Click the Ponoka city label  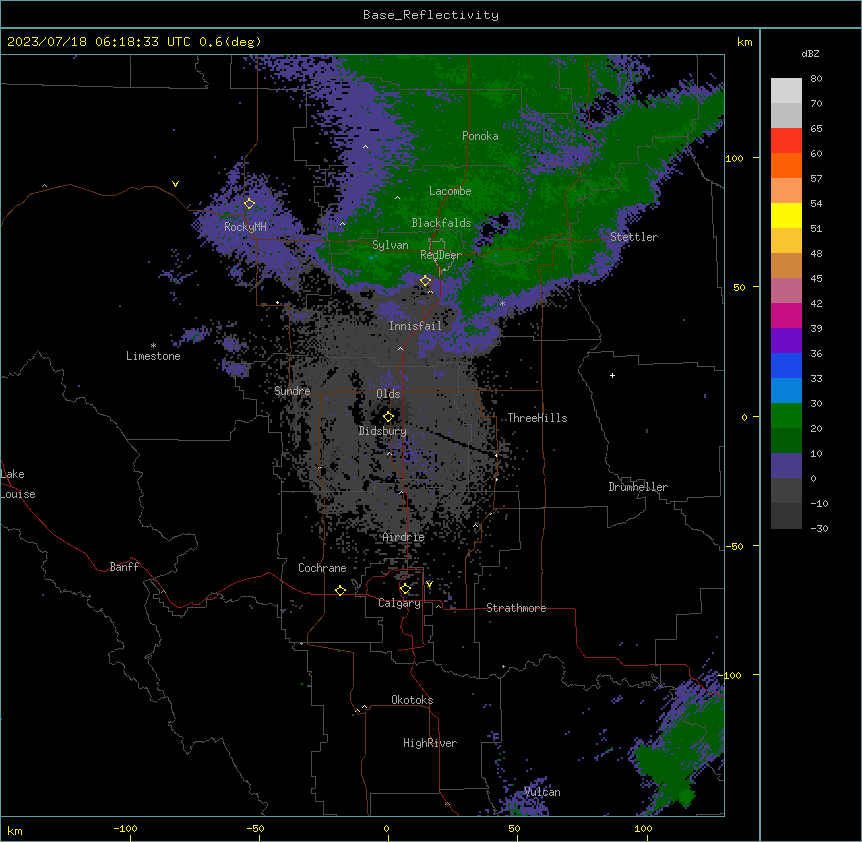pos(480,136)
